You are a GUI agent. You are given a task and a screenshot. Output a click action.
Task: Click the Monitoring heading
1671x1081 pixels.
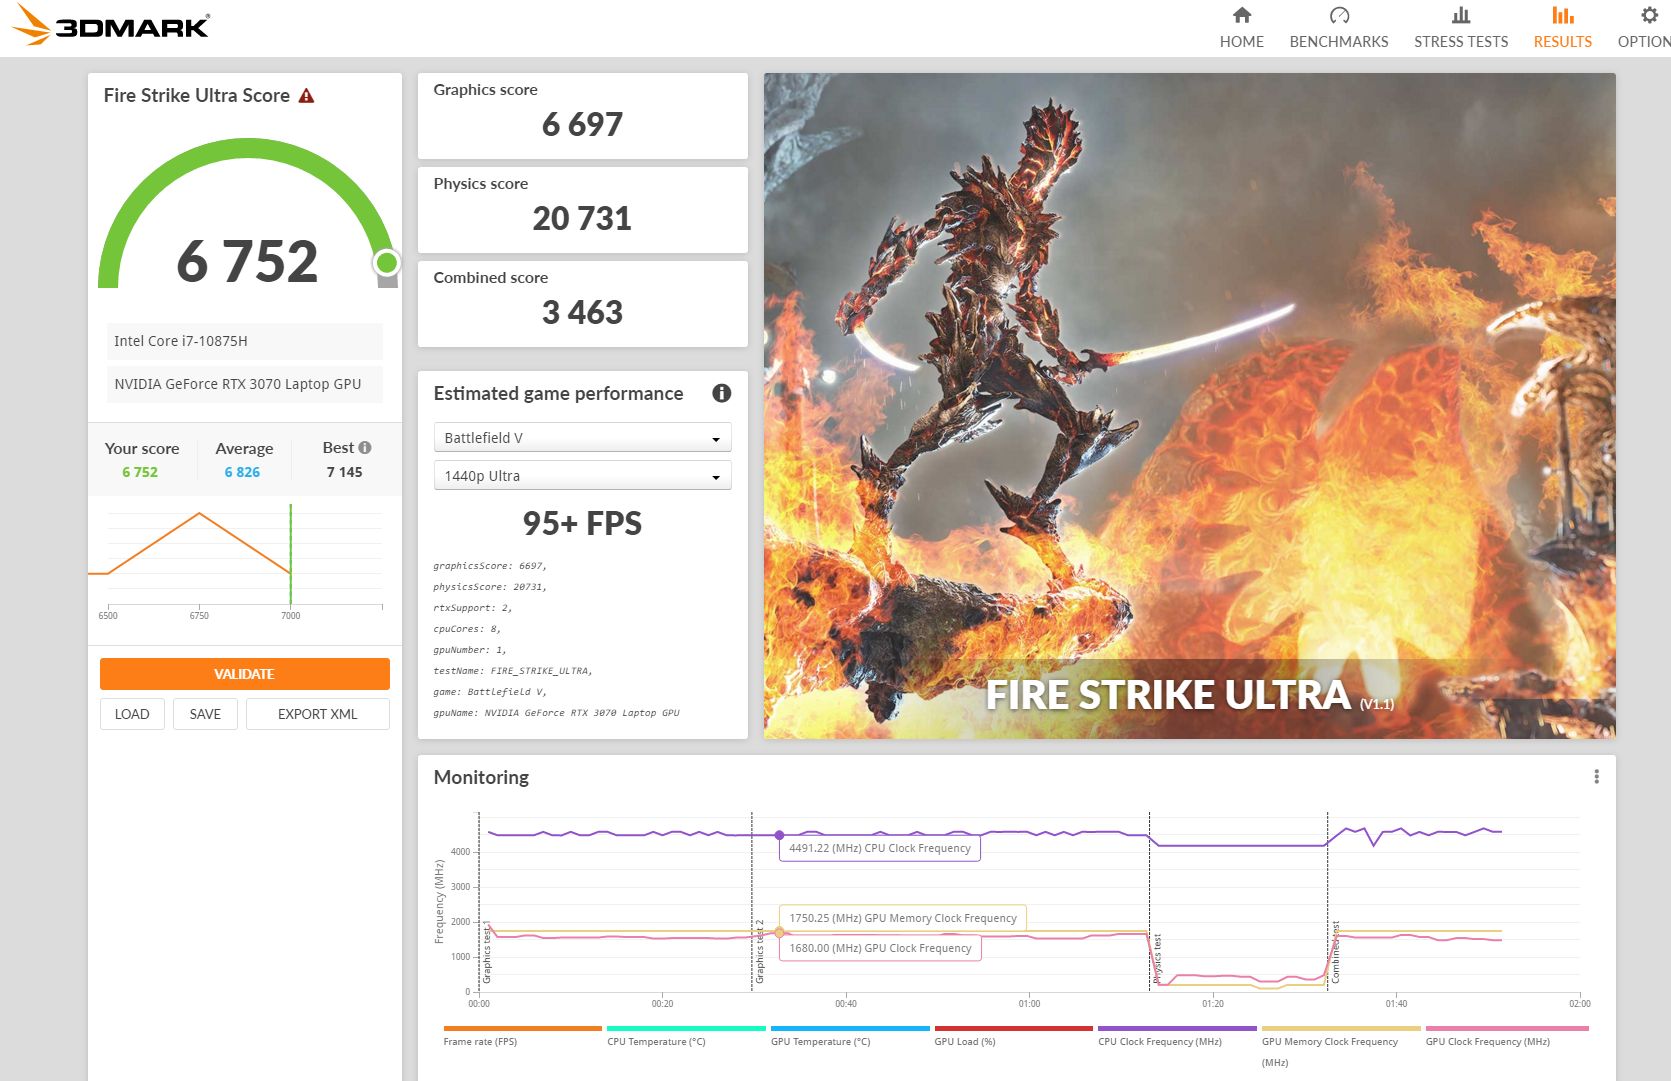pos(481,778)
